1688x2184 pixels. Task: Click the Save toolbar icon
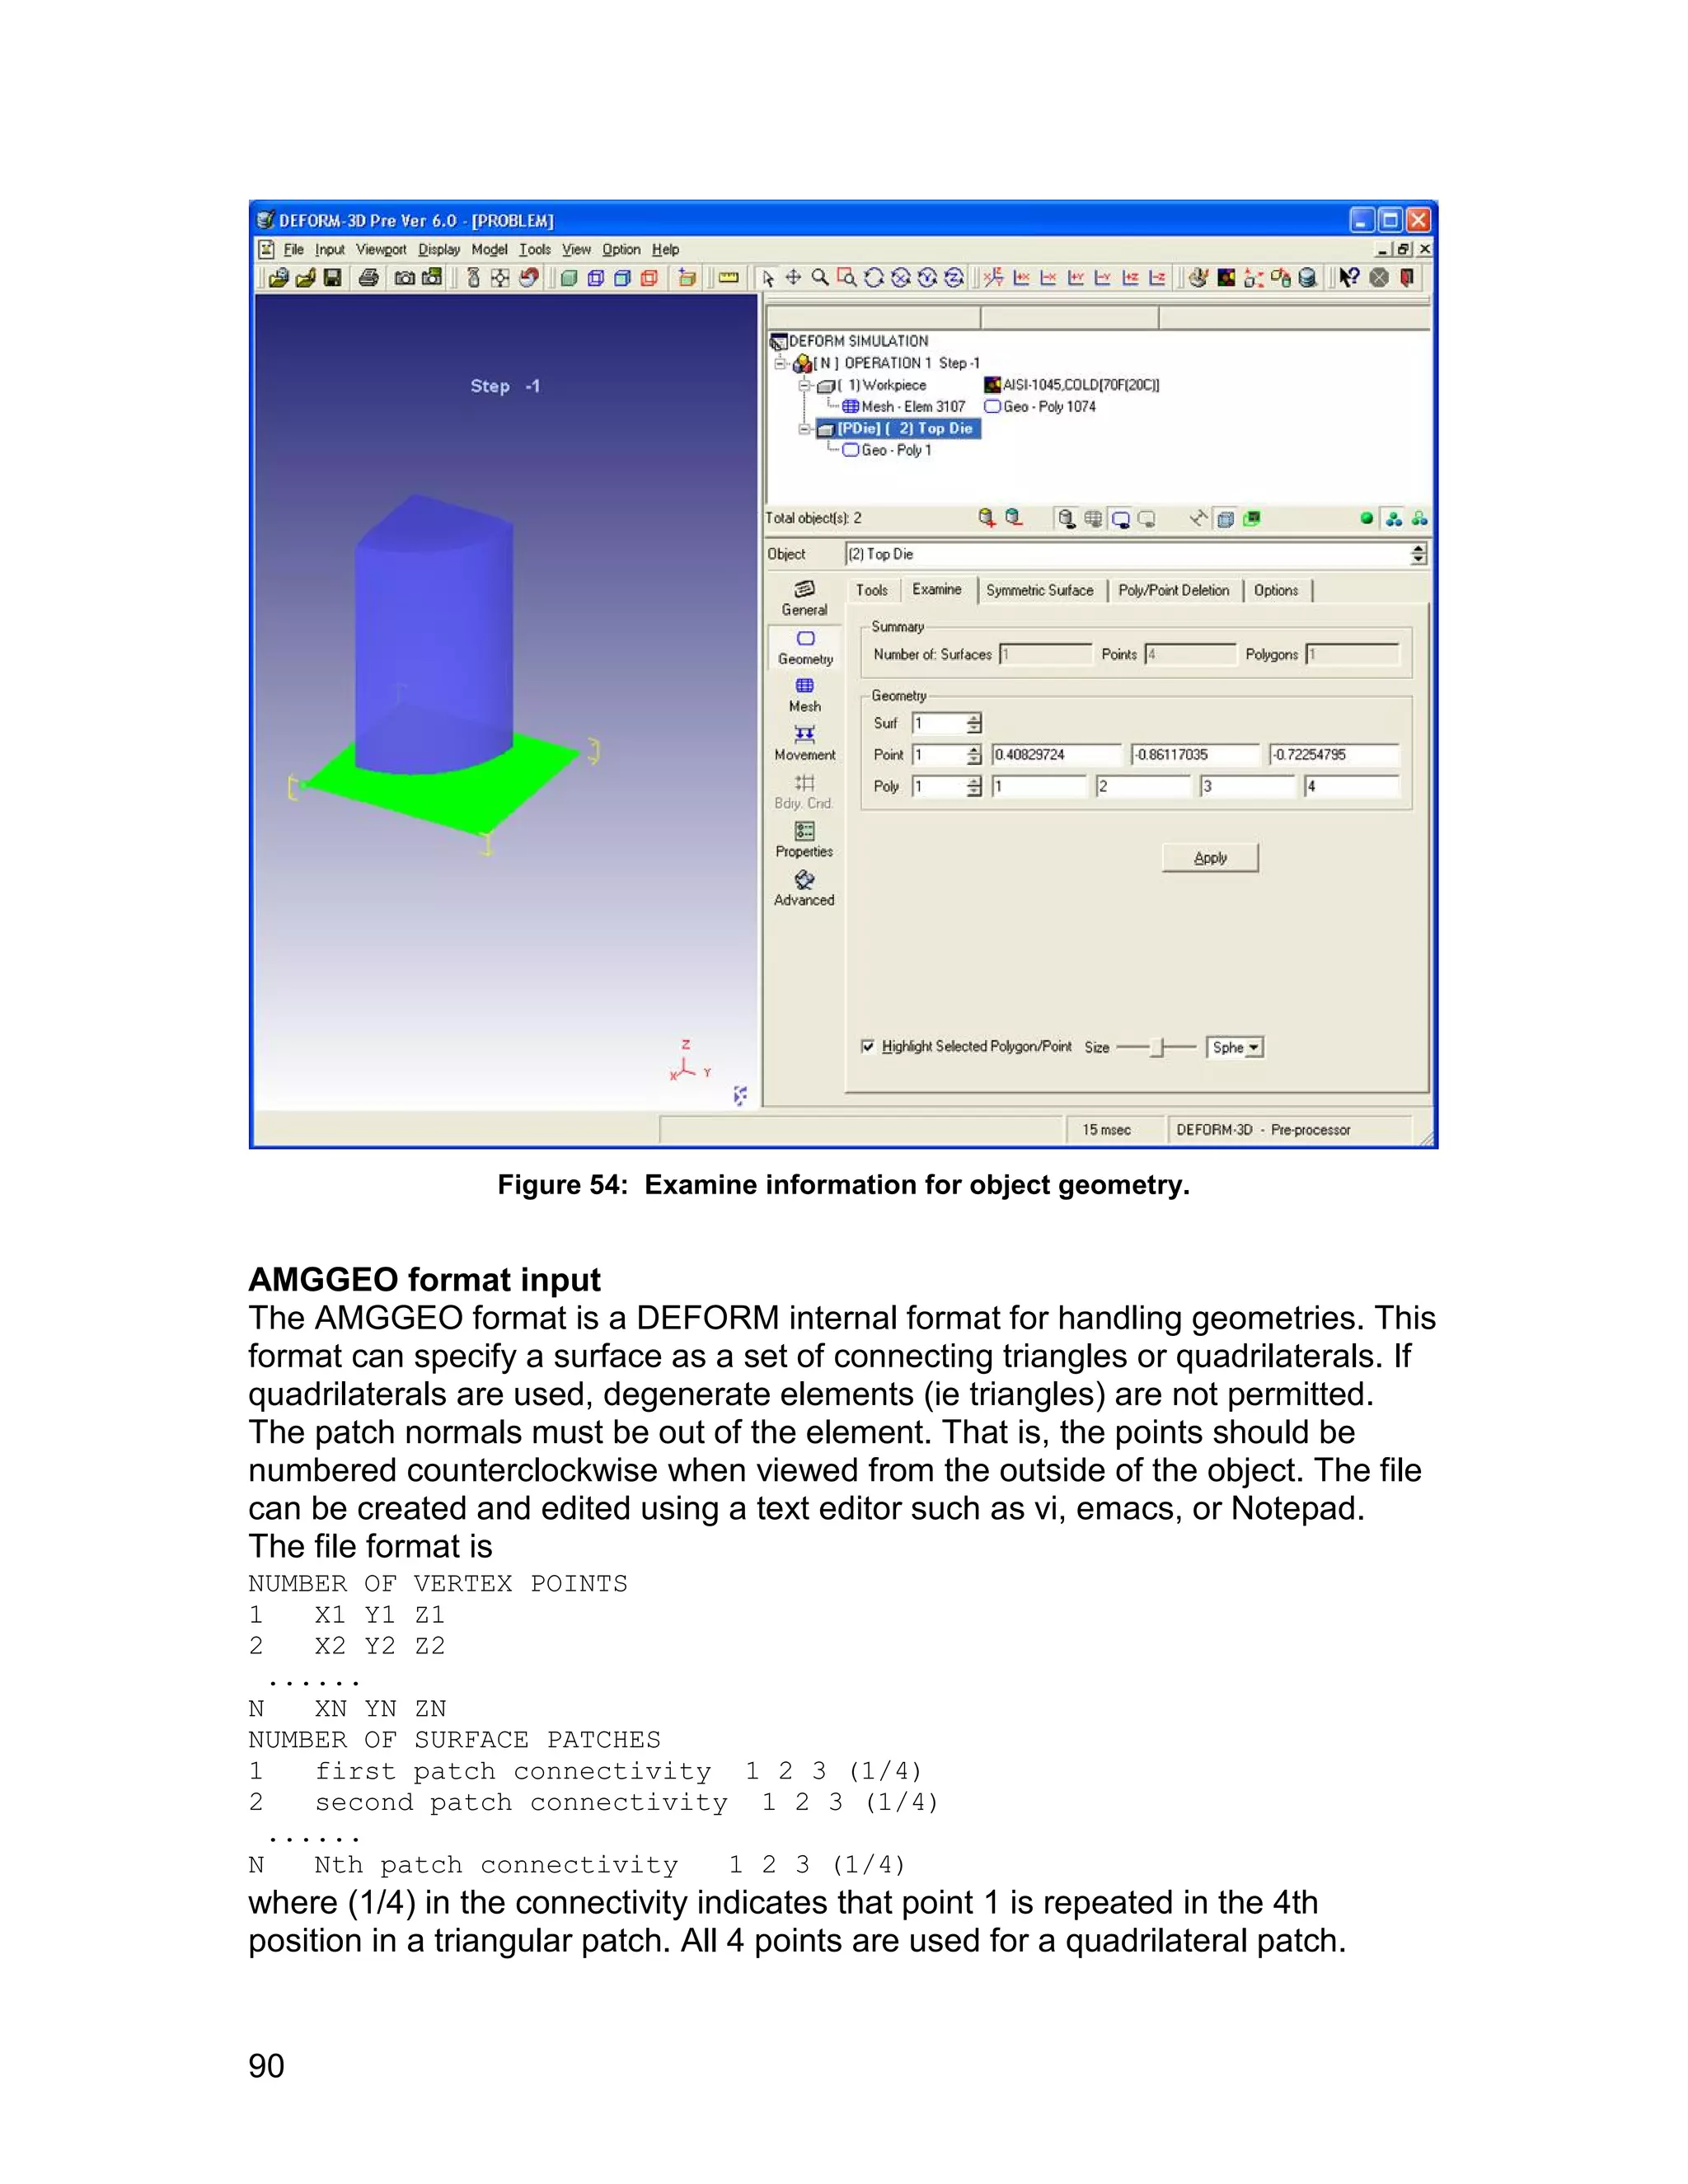333,278
